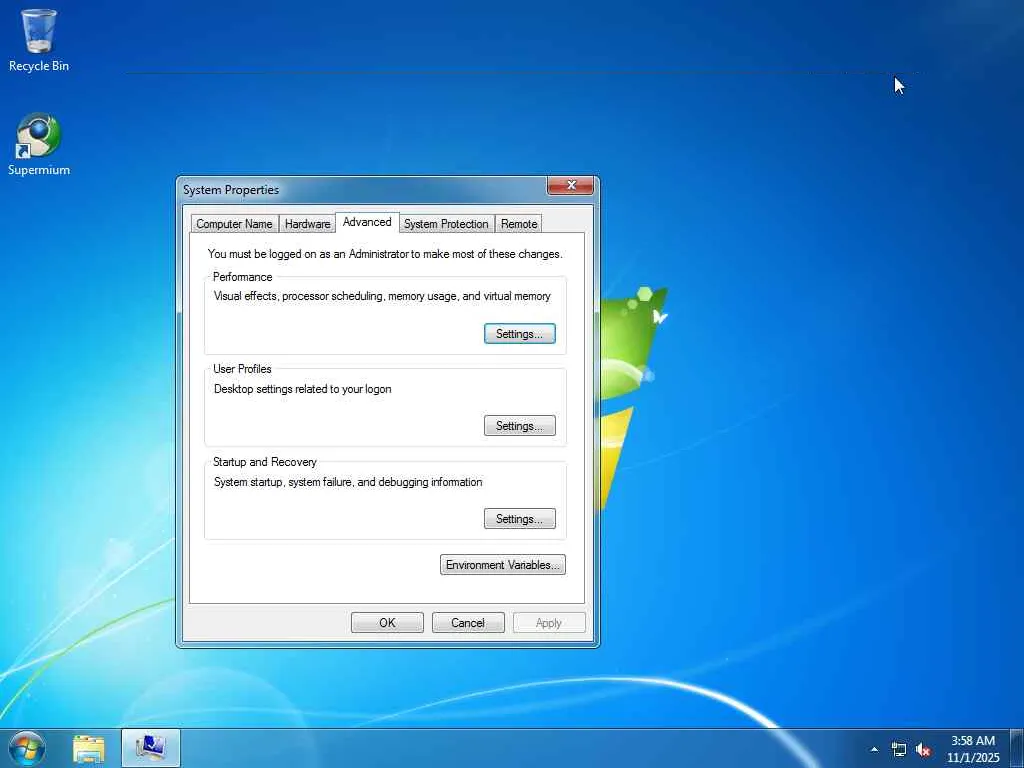Click the Startup and Recovery group label

264,462
